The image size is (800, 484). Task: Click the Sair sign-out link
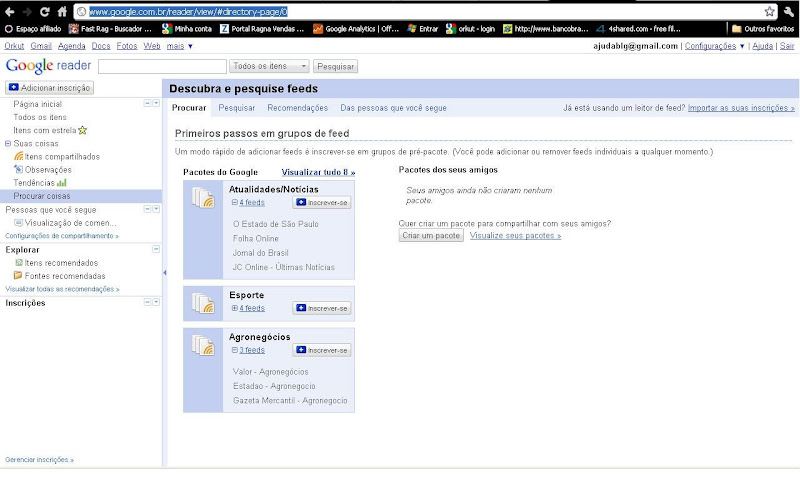tap(787, 46)
